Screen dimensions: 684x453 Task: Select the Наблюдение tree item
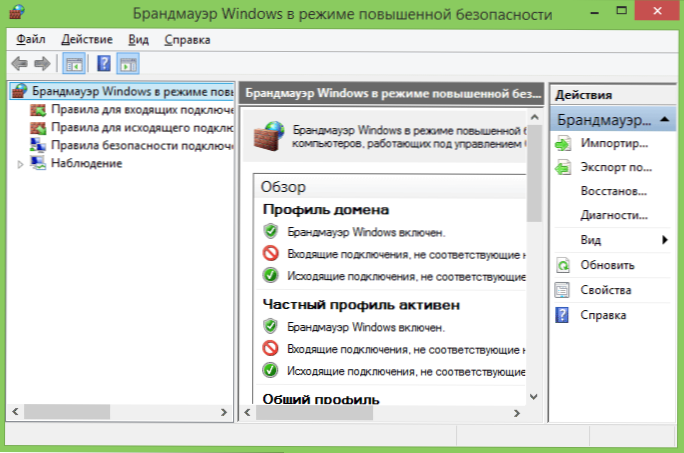coord(86,163)
